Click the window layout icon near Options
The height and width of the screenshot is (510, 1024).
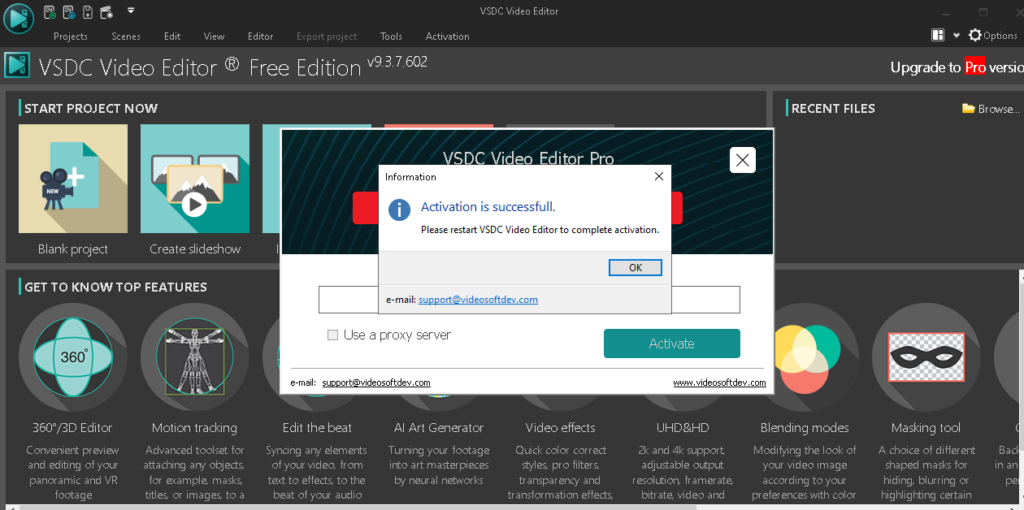[x=938, y=35]
